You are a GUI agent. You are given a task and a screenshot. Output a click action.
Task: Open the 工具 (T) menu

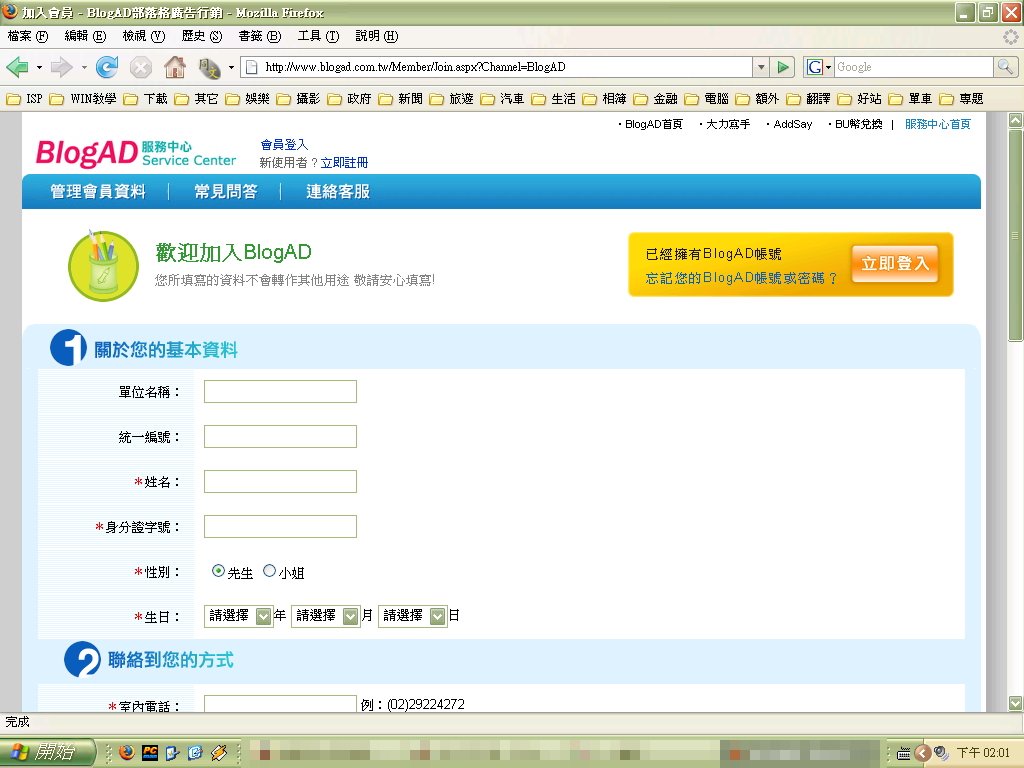click(x=318, y=36)
